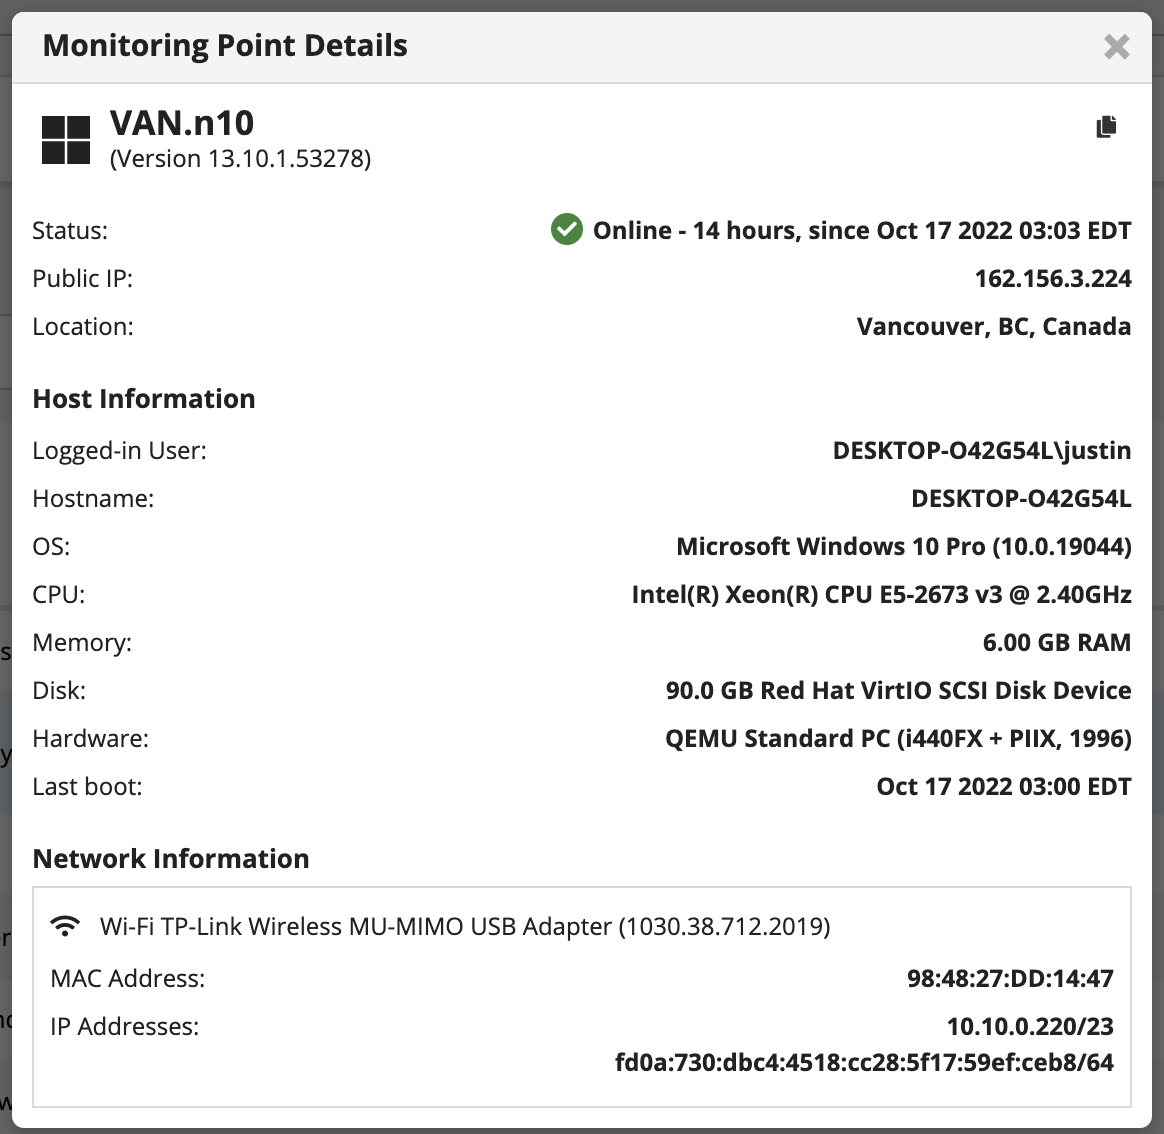
Task: Click the green online status checkmark icon
Action: (566, 229)
